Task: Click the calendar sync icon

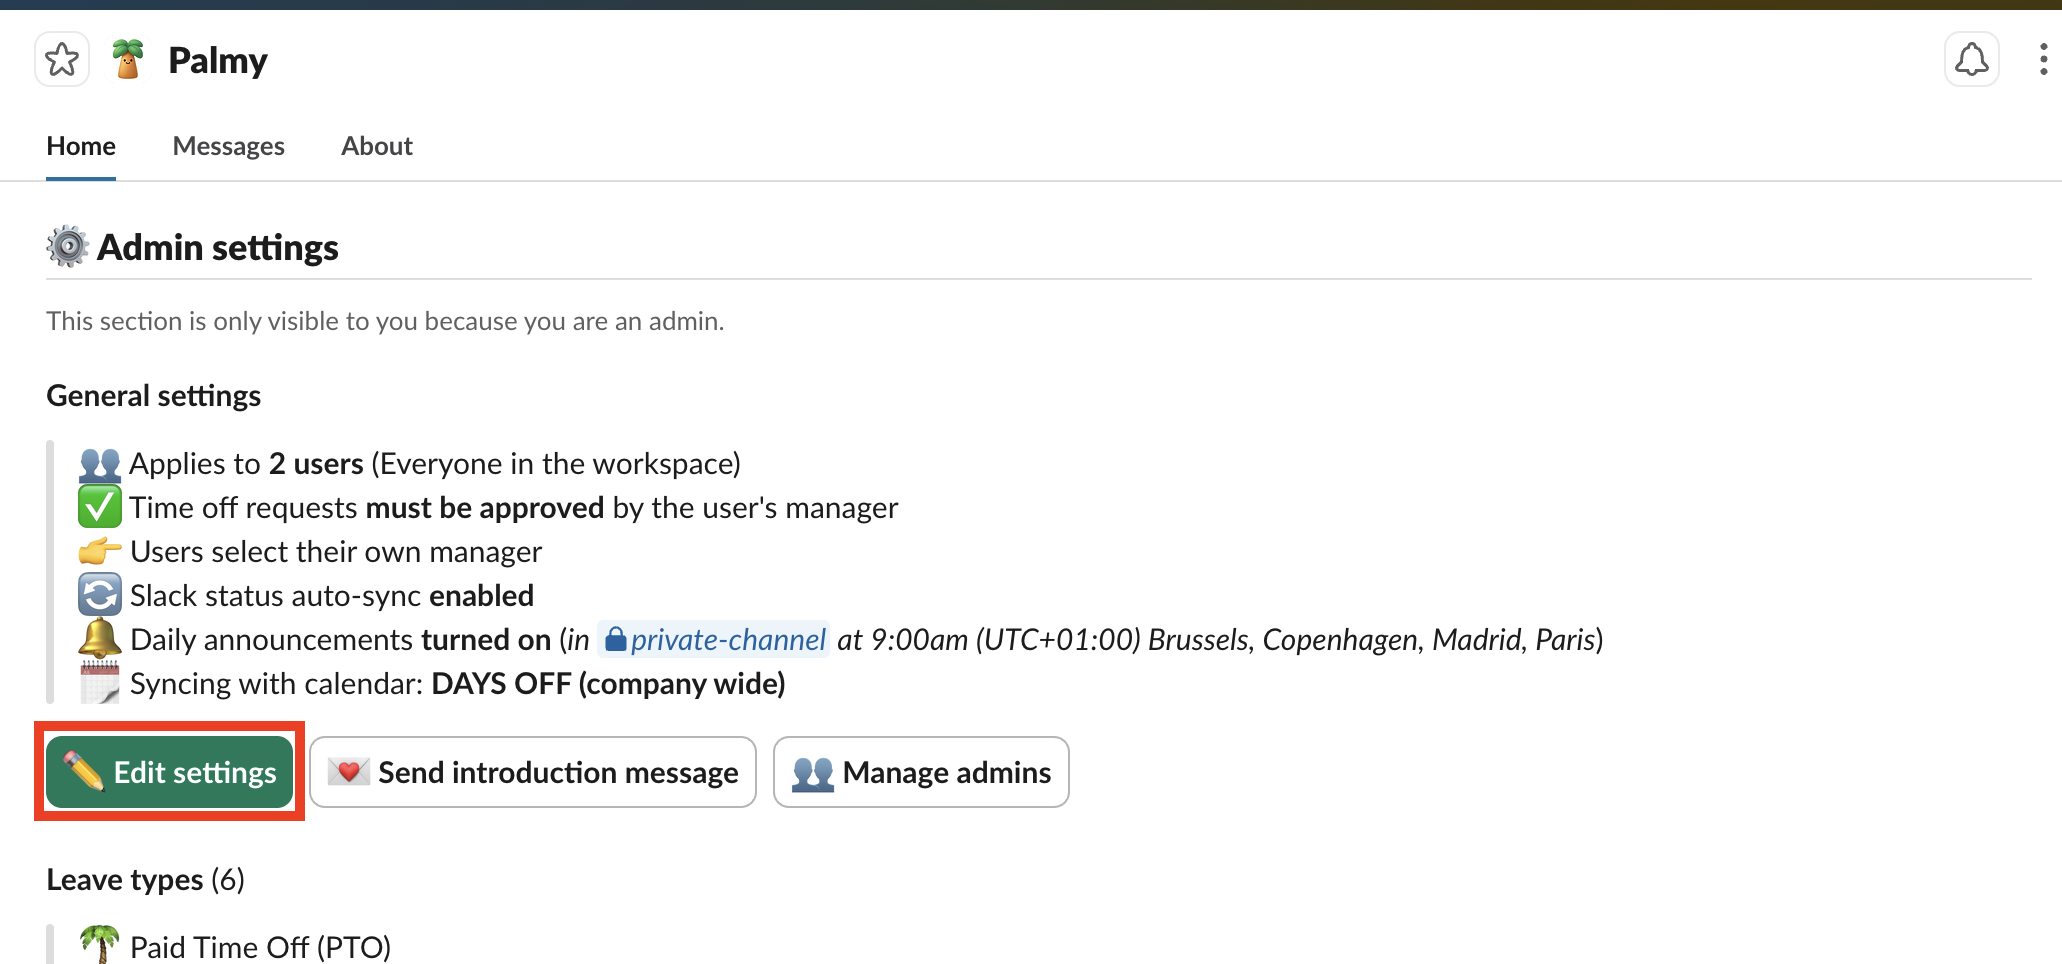Action: [x=100, y=684]
